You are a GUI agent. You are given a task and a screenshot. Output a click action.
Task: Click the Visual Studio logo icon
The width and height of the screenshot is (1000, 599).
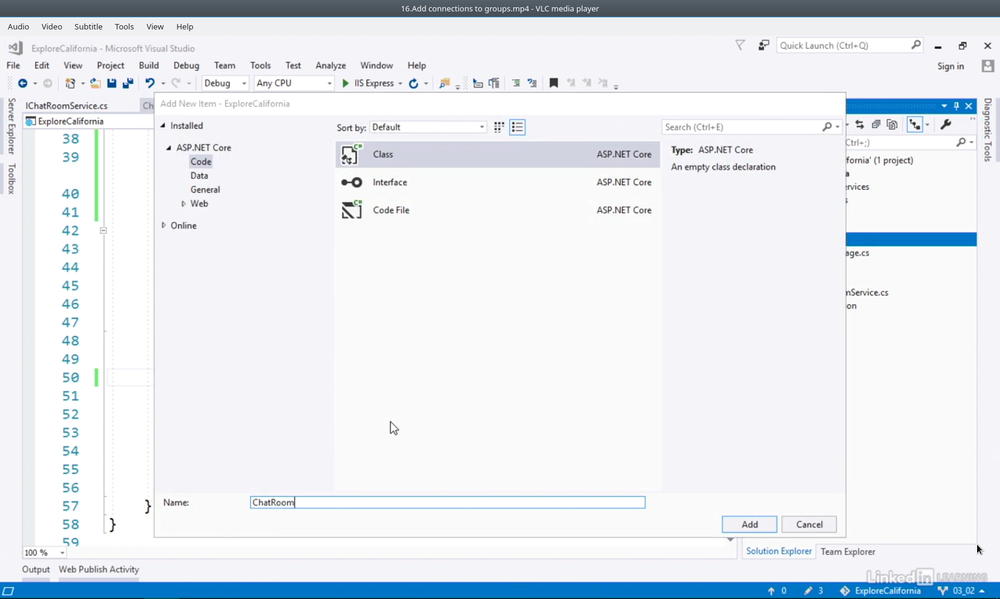(15, 48)
